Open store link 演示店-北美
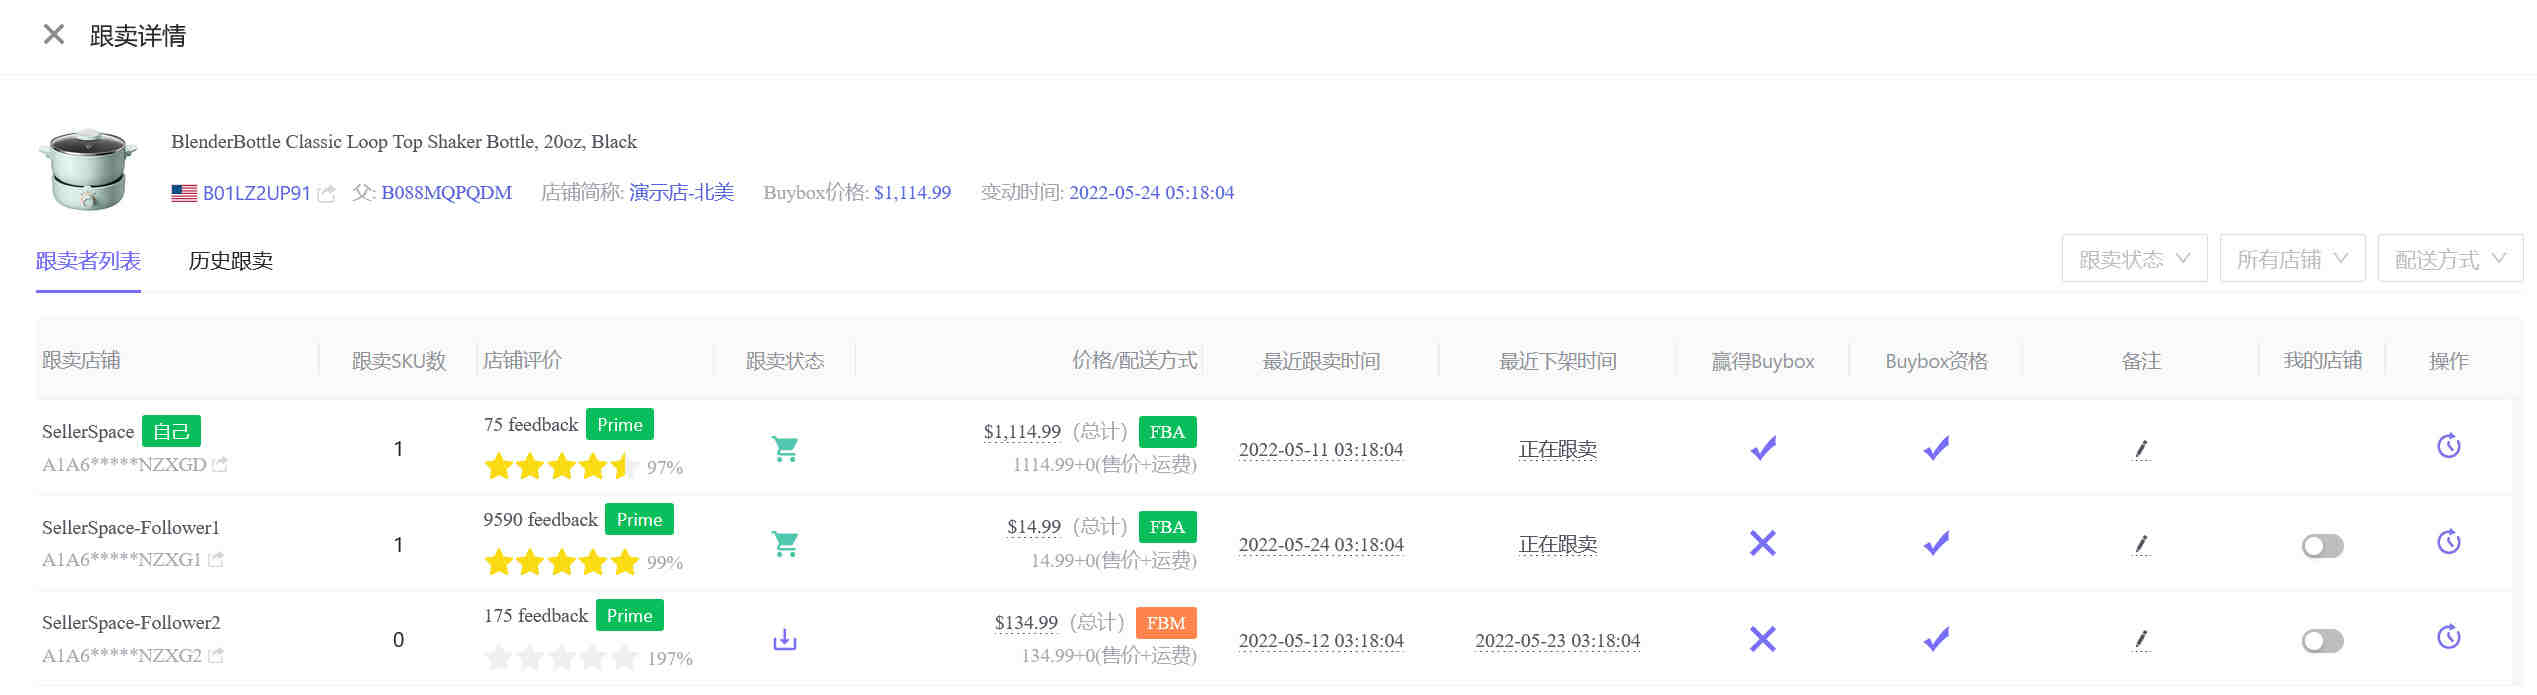 pos(681,192)
